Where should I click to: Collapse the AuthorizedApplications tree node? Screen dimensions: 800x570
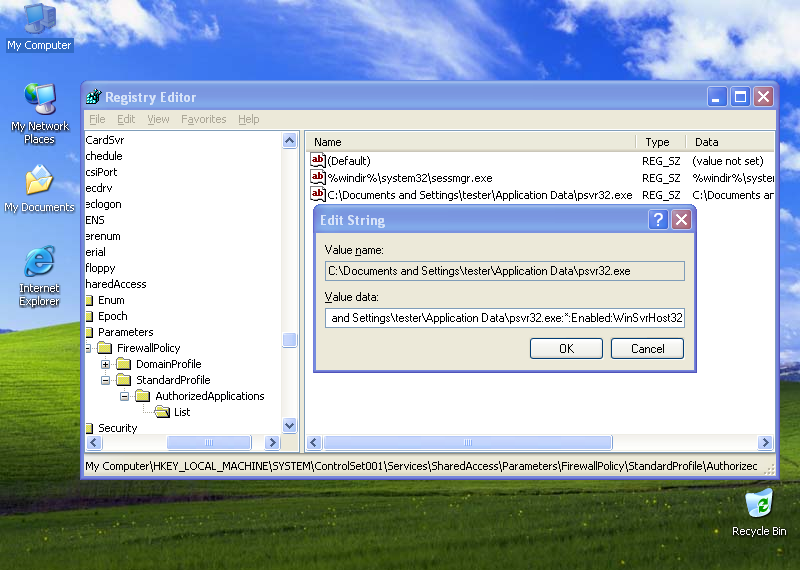tap(124, 396)
